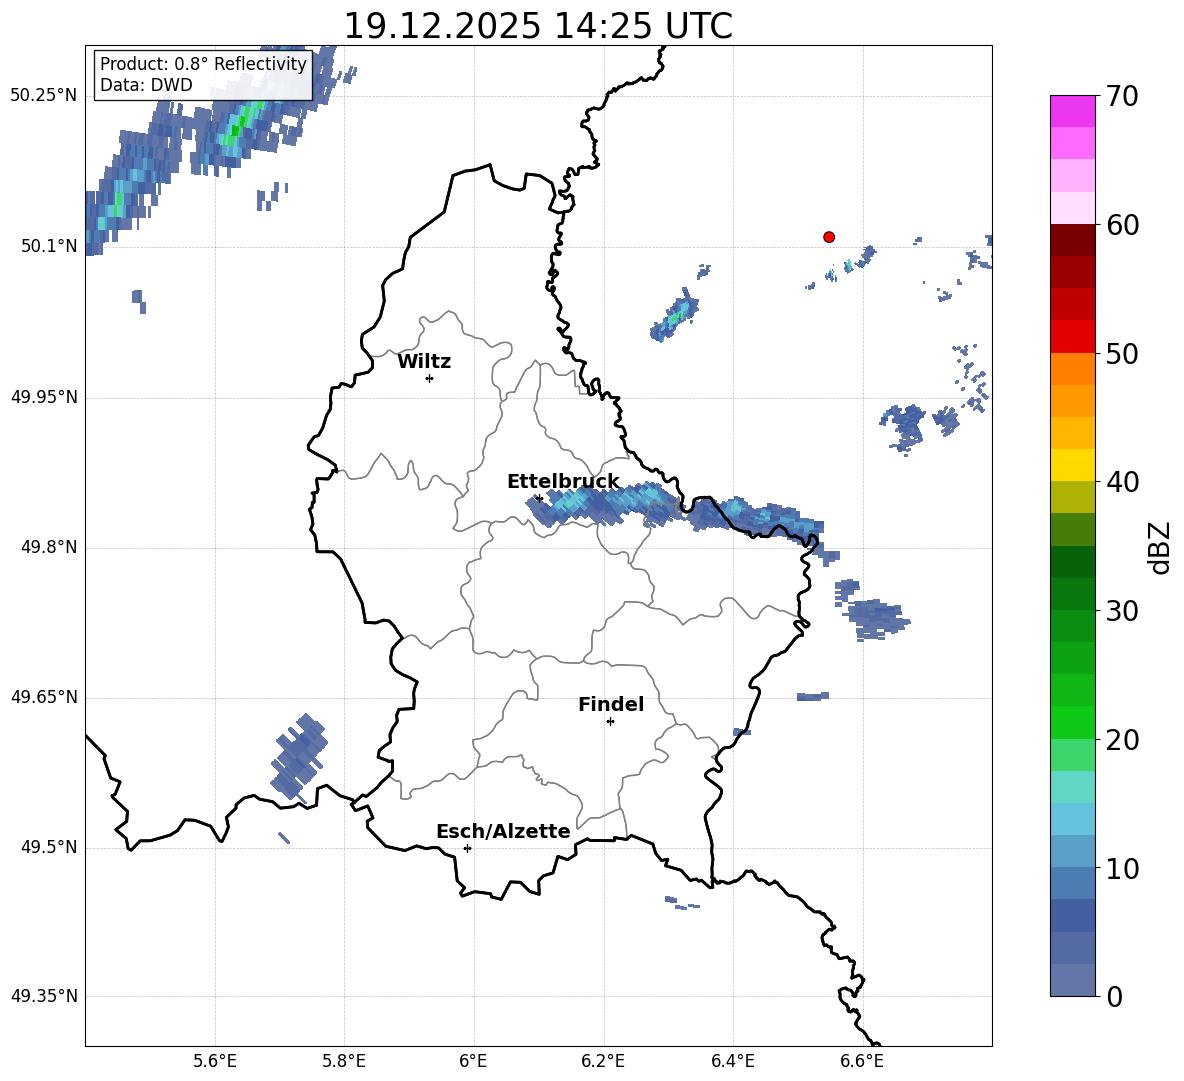Click the magenta top colorbar segment
Image resolution: width=1184 pixels, height=1081 pixels.
tap(1072, 111)
